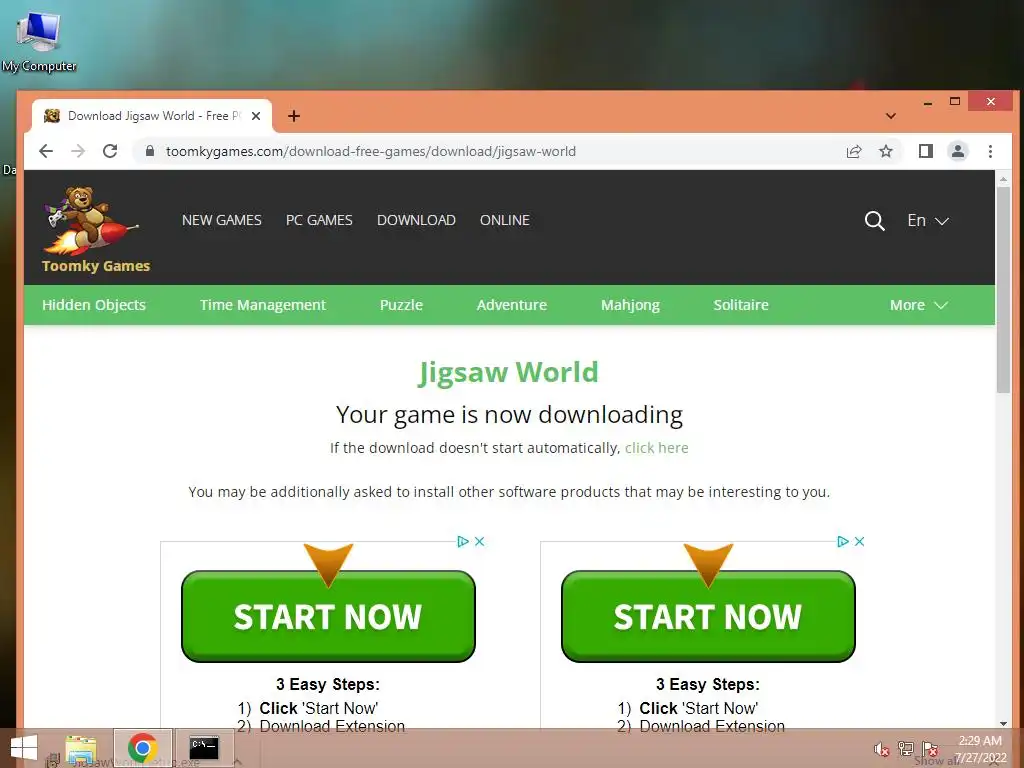Open the Windows Start button
Screen dimensions: 1024x768
click(x=24, y=748)
